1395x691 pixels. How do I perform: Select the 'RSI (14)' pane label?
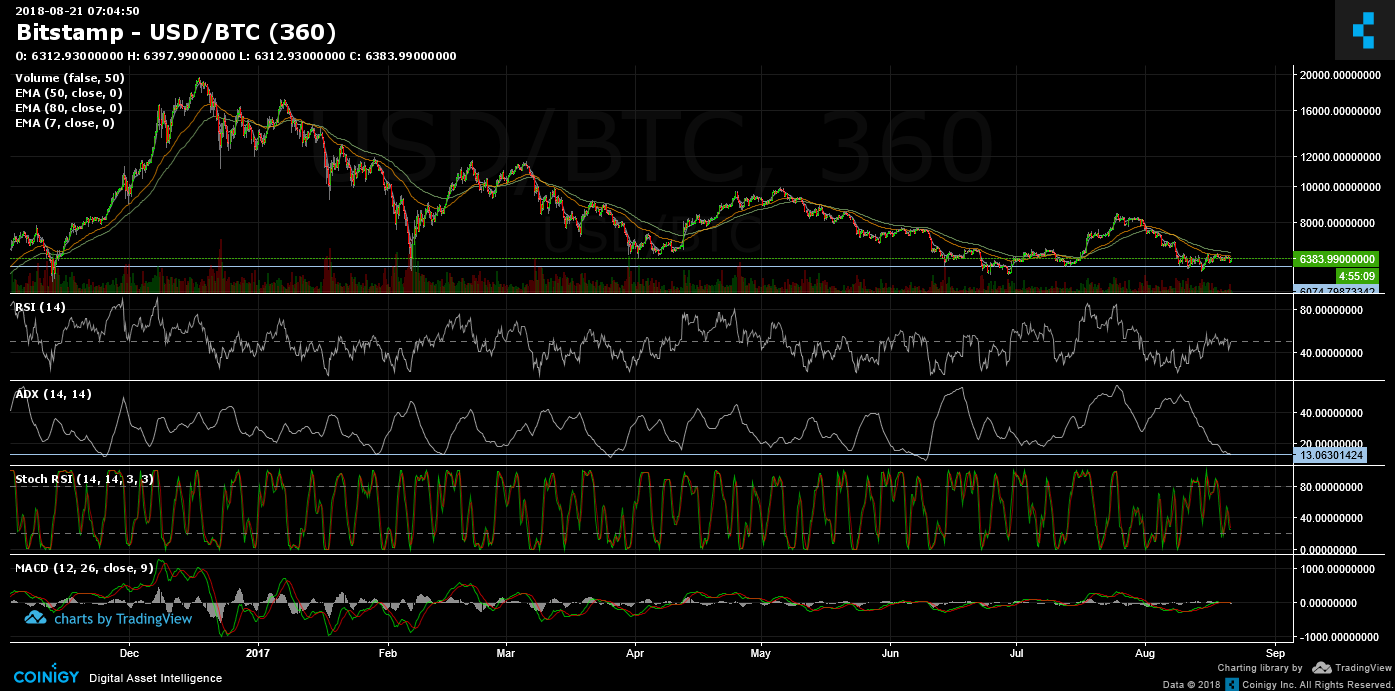[40, 307]
